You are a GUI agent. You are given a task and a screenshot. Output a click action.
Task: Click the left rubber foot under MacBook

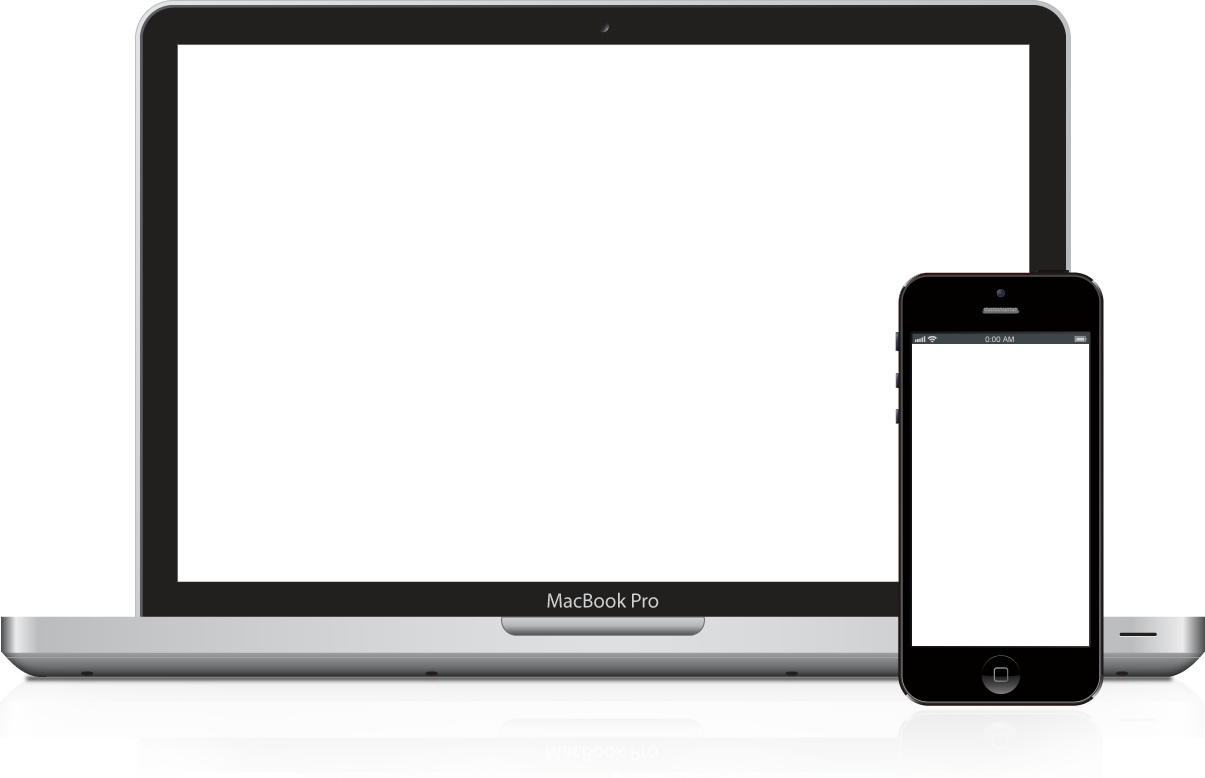coord(87,673)
